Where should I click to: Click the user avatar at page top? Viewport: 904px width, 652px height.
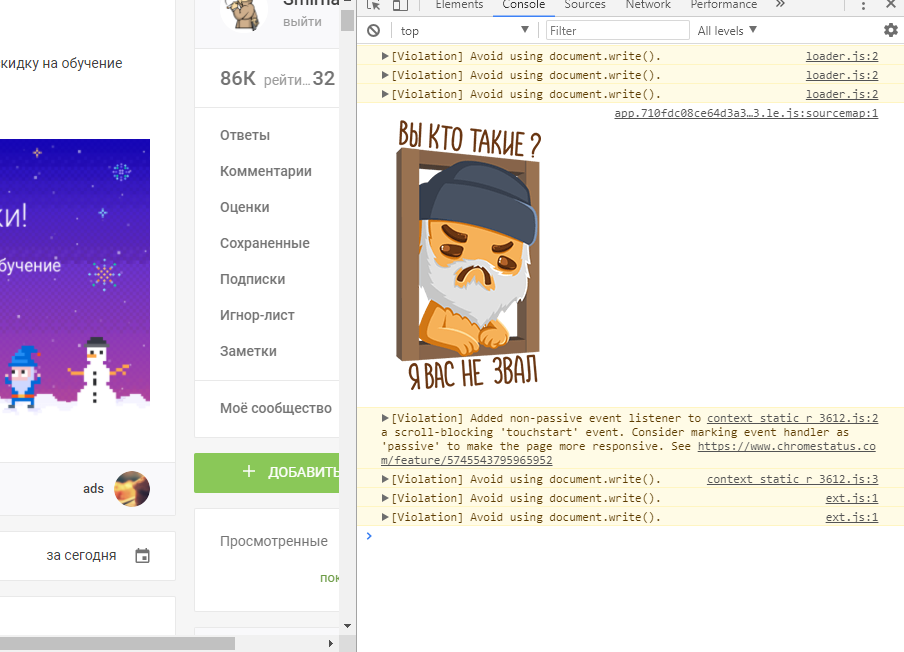(x=243, y=13)
